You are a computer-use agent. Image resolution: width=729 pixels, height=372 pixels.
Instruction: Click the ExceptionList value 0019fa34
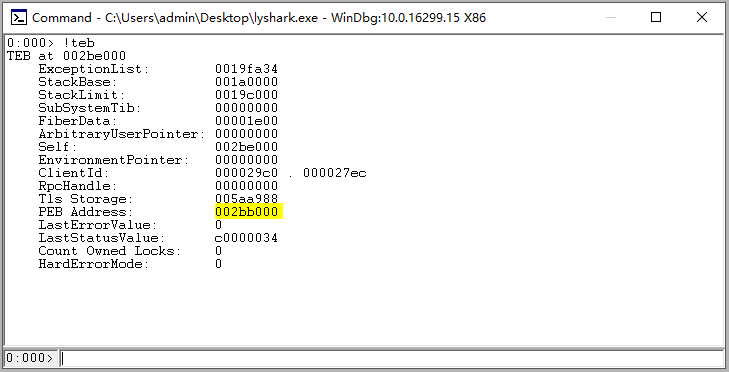click(246, 69)
